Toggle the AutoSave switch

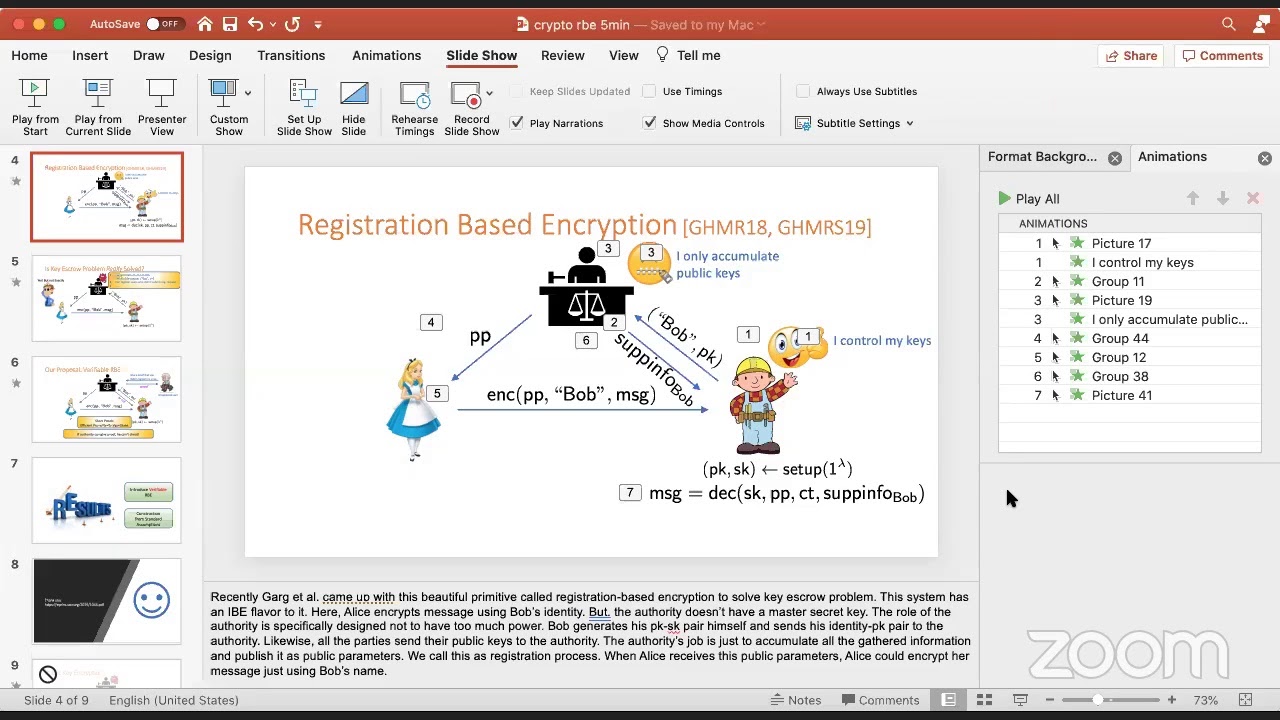point(163,24)
